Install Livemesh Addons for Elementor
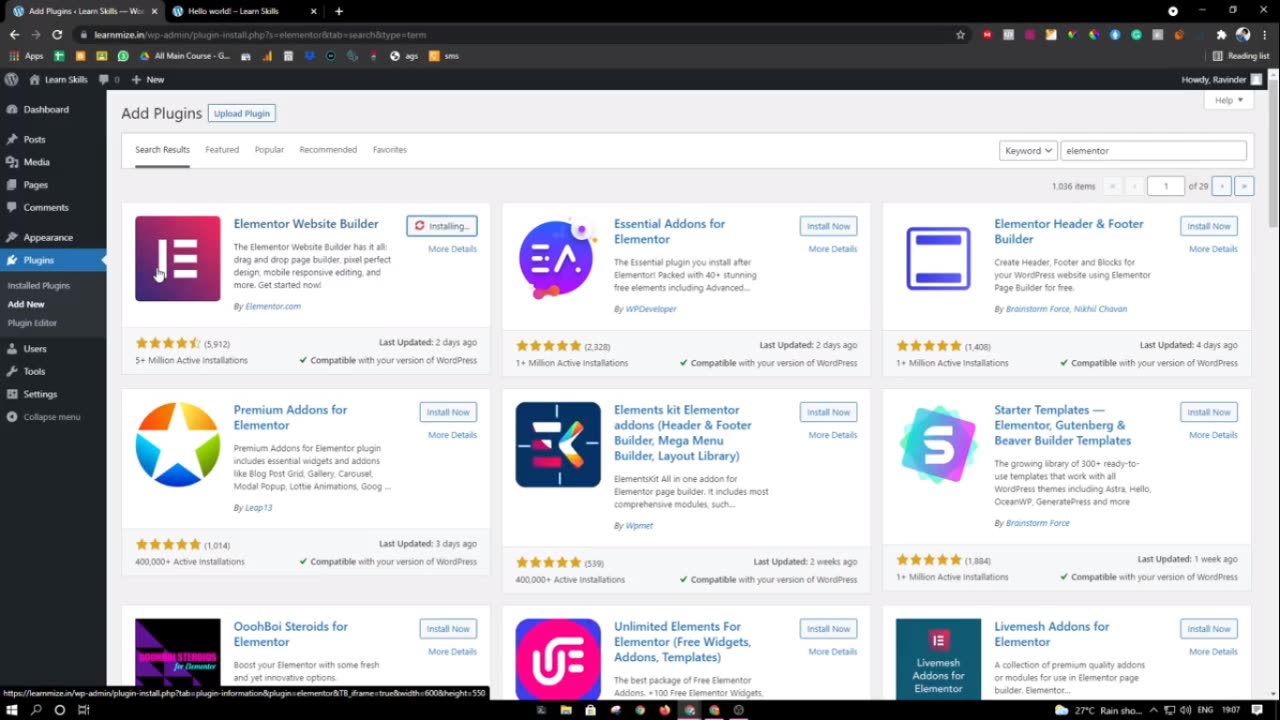This screenshot has height=720, width=1280. point(1209,629)
